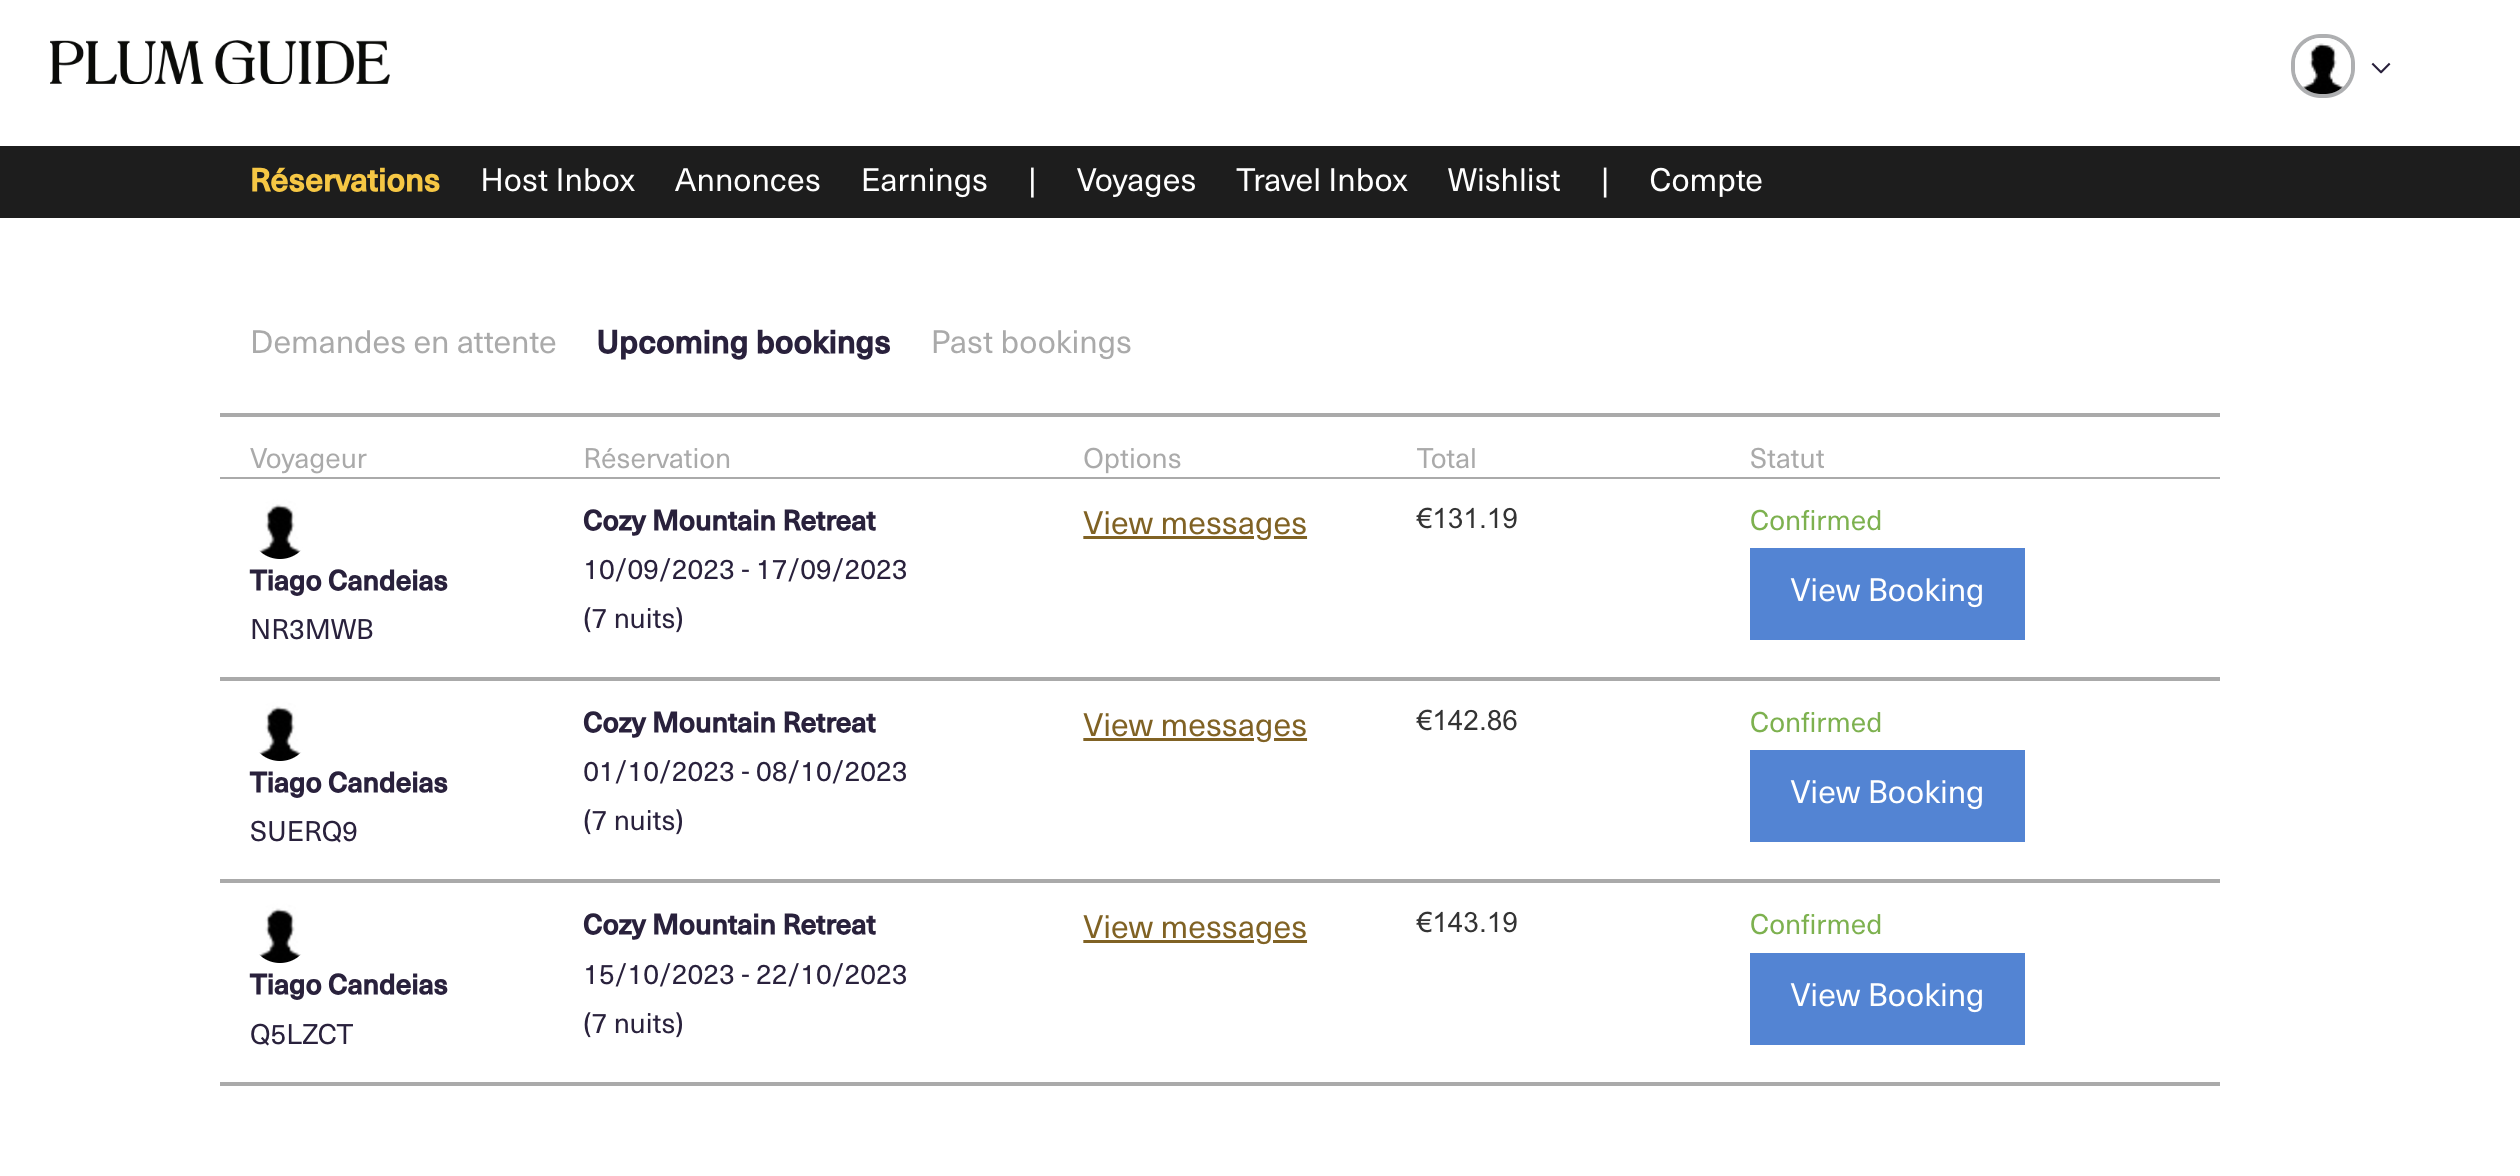
Task: Select Voyages in the navigation bar
Action: point(1135,181)
